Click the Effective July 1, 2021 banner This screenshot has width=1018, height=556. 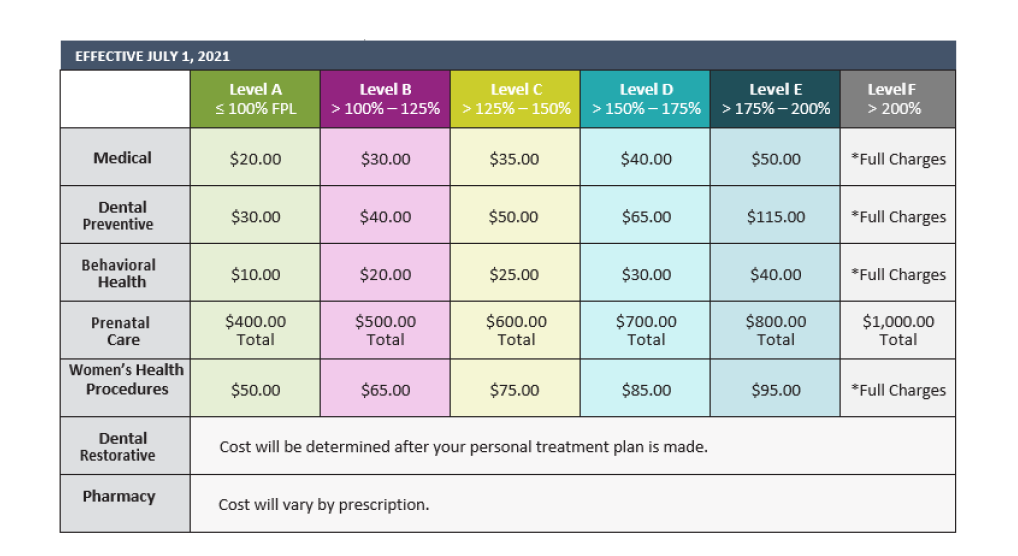tap(508, 56)
